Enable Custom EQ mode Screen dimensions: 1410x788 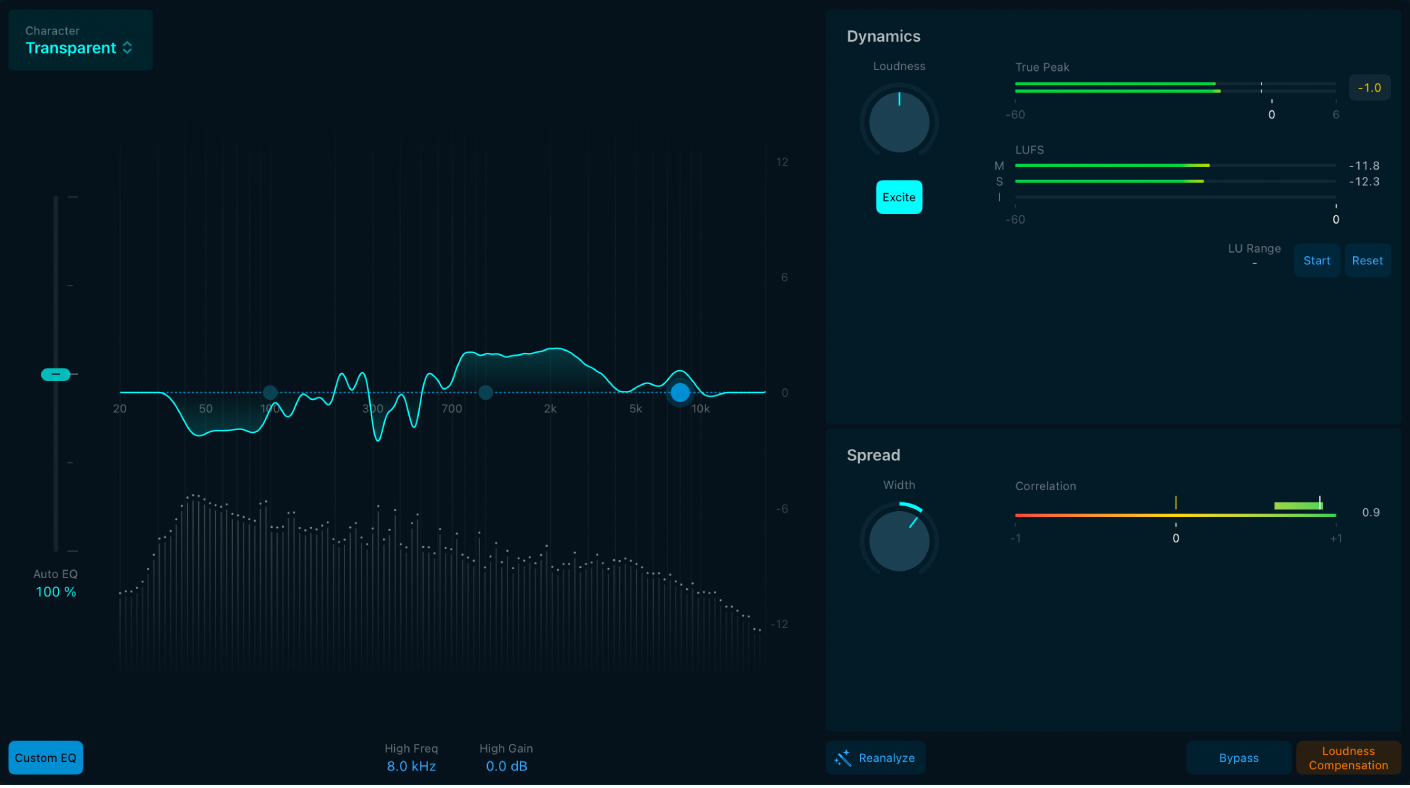pyautogui.click(x=45, y=757)
